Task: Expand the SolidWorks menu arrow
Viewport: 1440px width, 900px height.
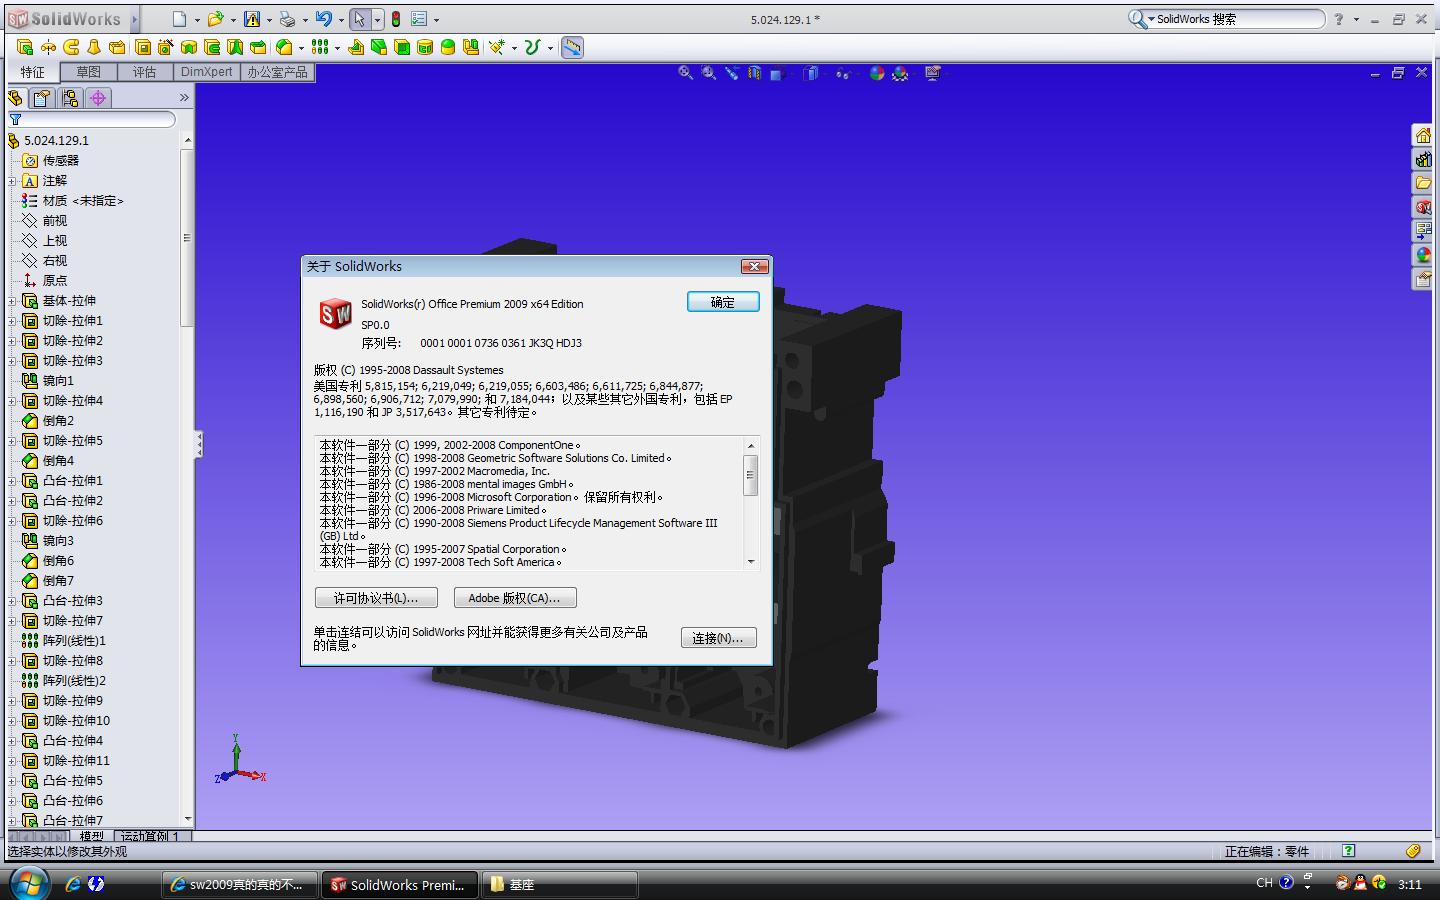Action: click(x=134, y=19)
